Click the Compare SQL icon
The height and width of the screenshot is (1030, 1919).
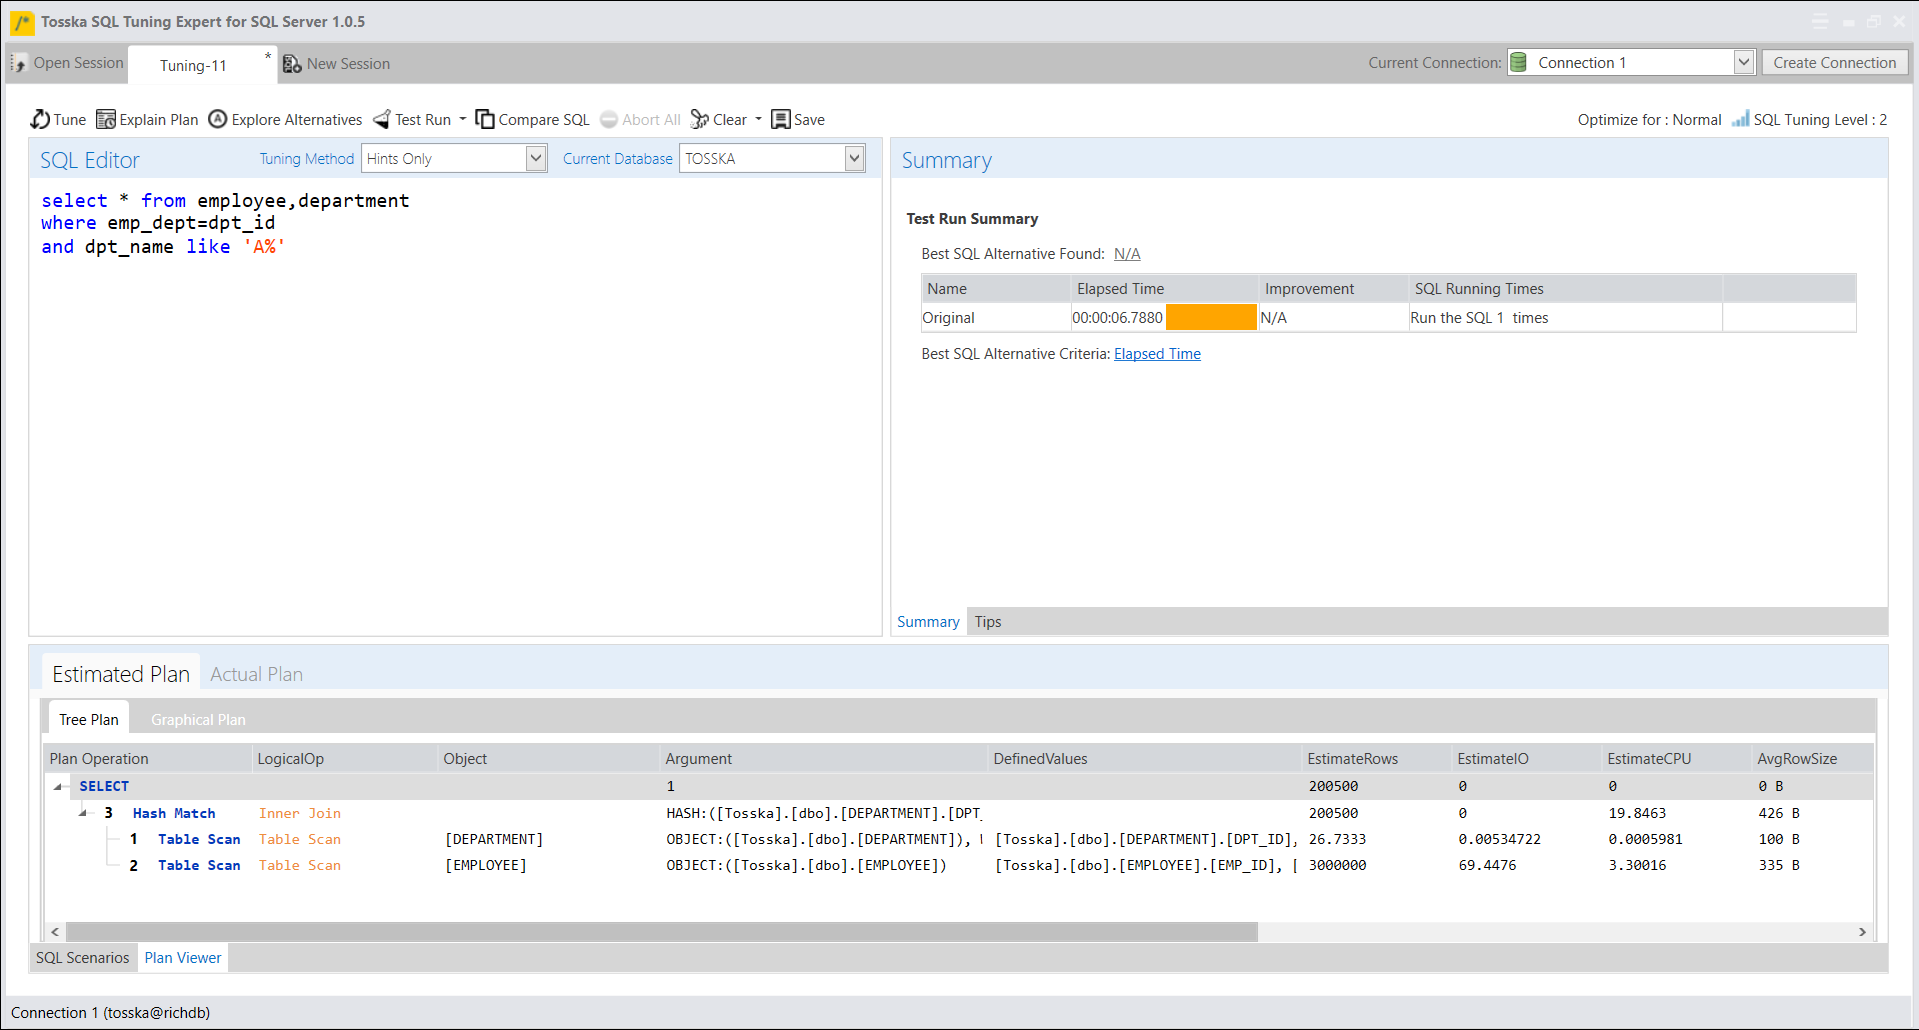(485, 119)
